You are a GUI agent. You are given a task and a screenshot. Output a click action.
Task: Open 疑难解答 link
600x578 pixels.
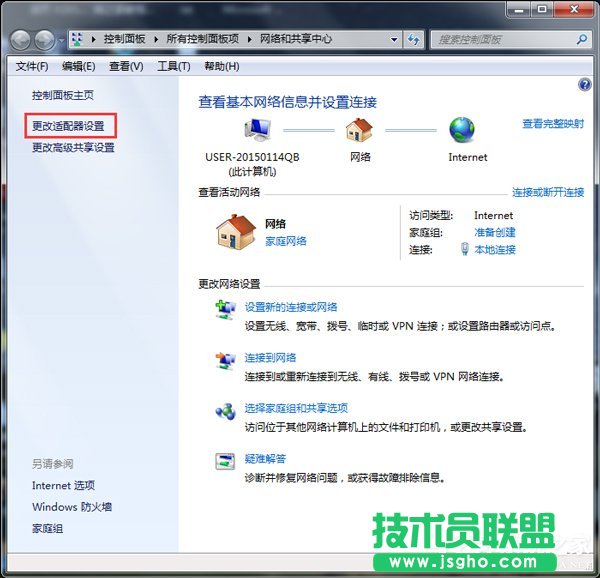click(x=265, y=459)
